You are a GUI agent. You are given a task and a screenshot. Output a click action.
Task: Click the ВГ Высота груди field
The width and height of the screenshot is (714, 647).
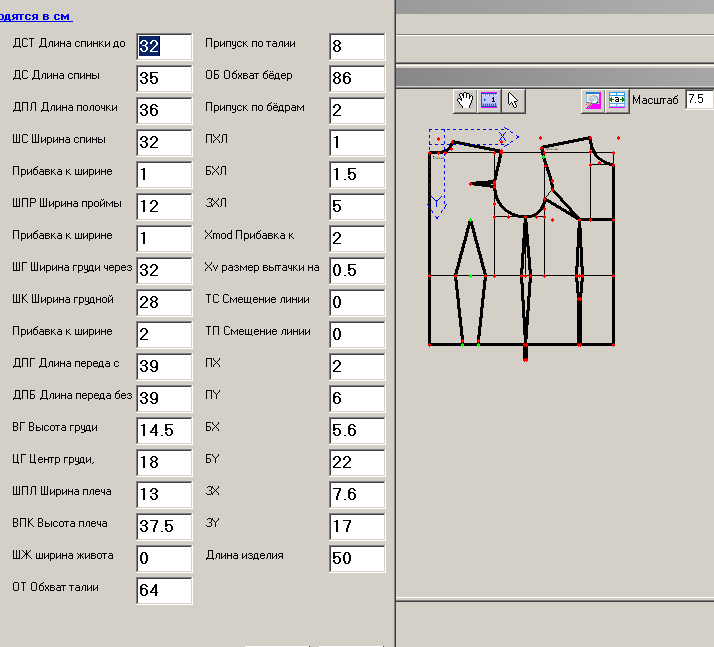(x=164, y=430)
